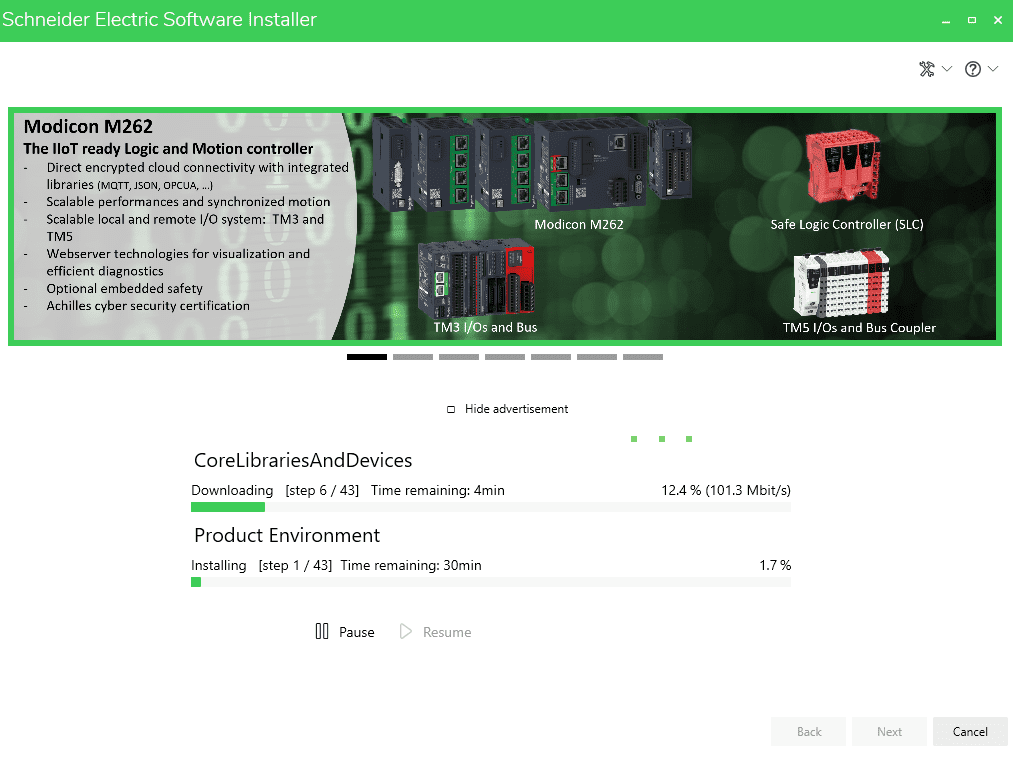Screen dimensions: 1013x760
Task: Click 'Time remaining: 30min' text
Action: [411, 565]
